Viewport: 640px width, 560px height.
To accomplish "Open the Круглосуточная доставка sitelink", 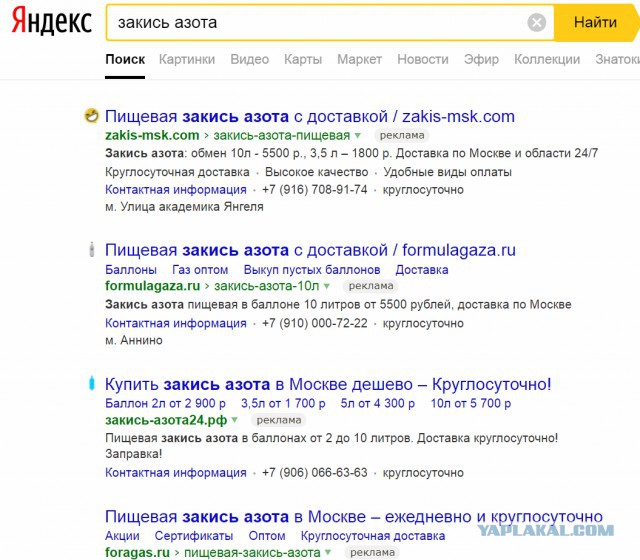I will [x=373, y=536].
